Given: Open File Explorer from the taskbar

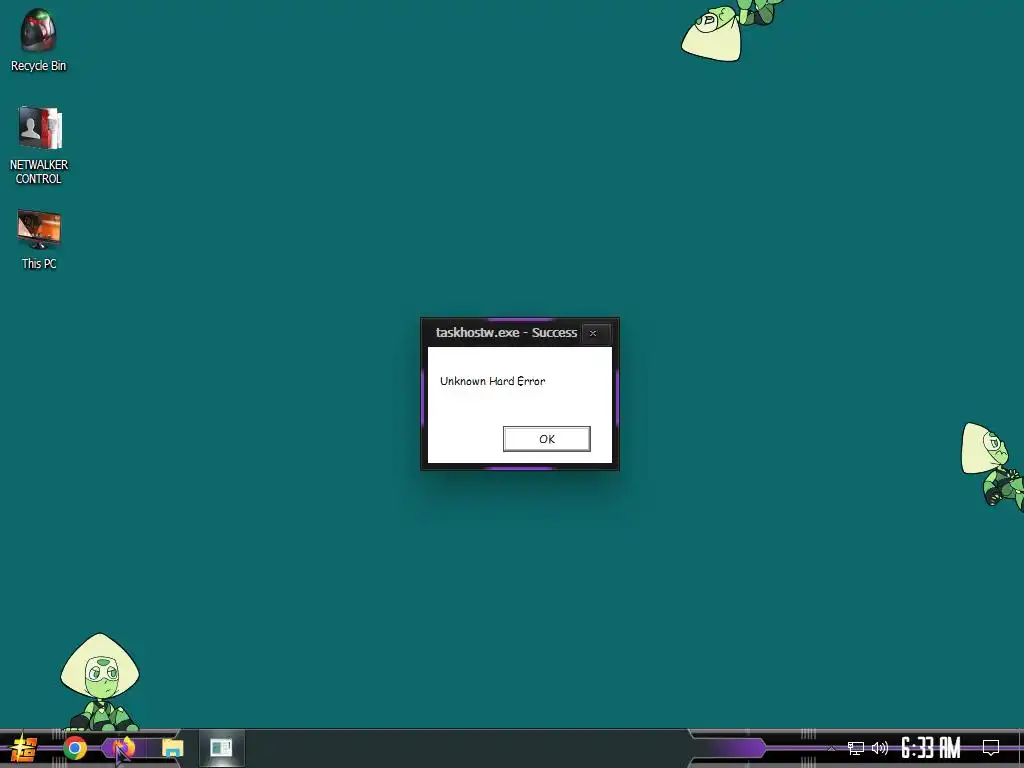Looking at the screenshot, I should coord(173,748).
